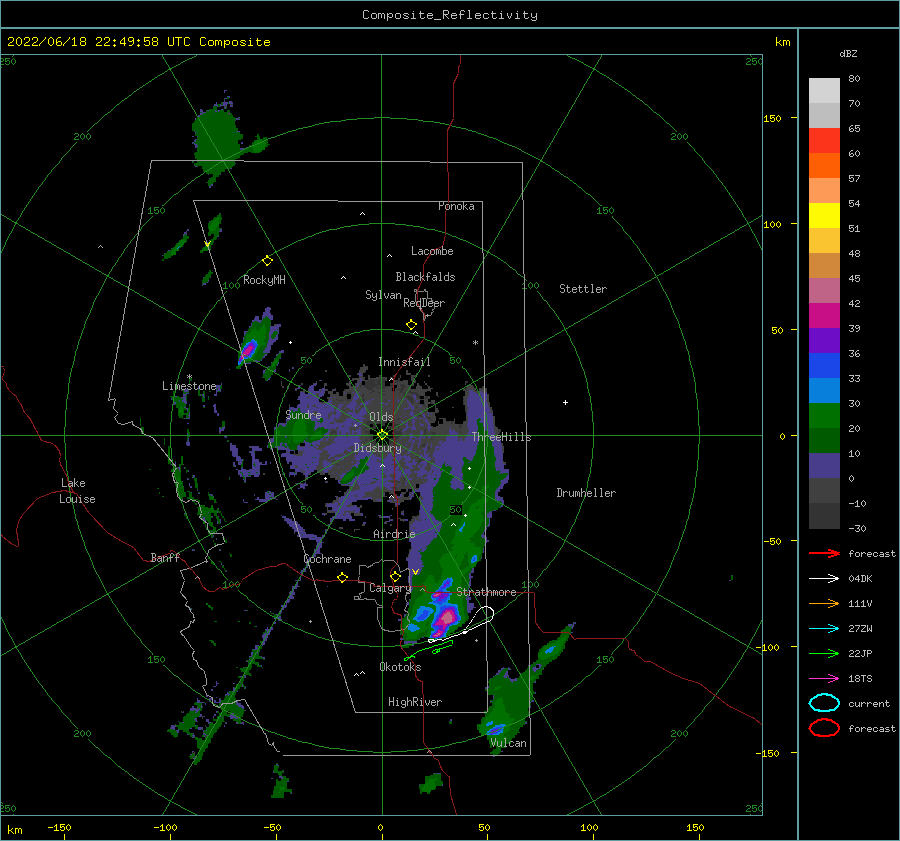Click the Innisfail town label

404,362
